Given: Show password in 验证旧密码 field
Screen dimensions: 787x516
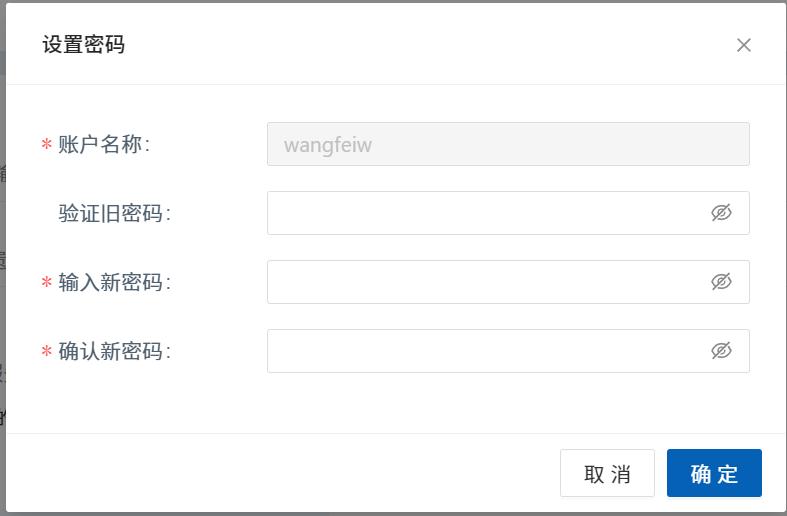Looking at the screenshot, I should (x=721, y=213).
